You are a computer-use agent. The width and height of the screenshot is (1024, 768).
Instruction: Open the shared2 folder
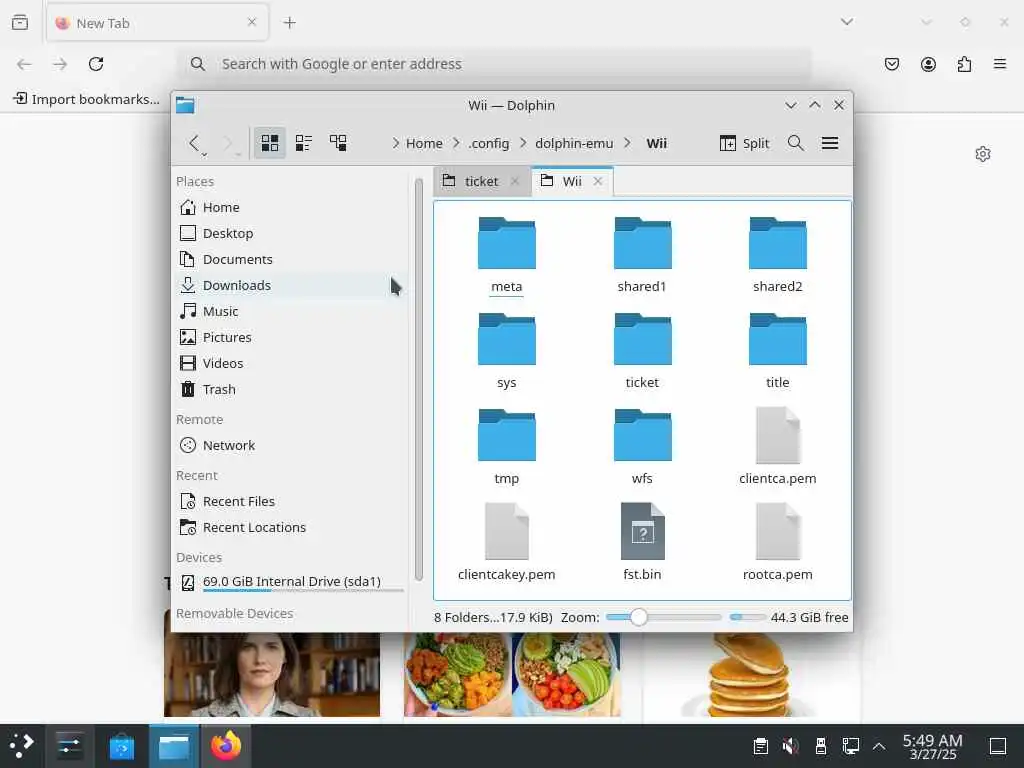tap(777, 255)
